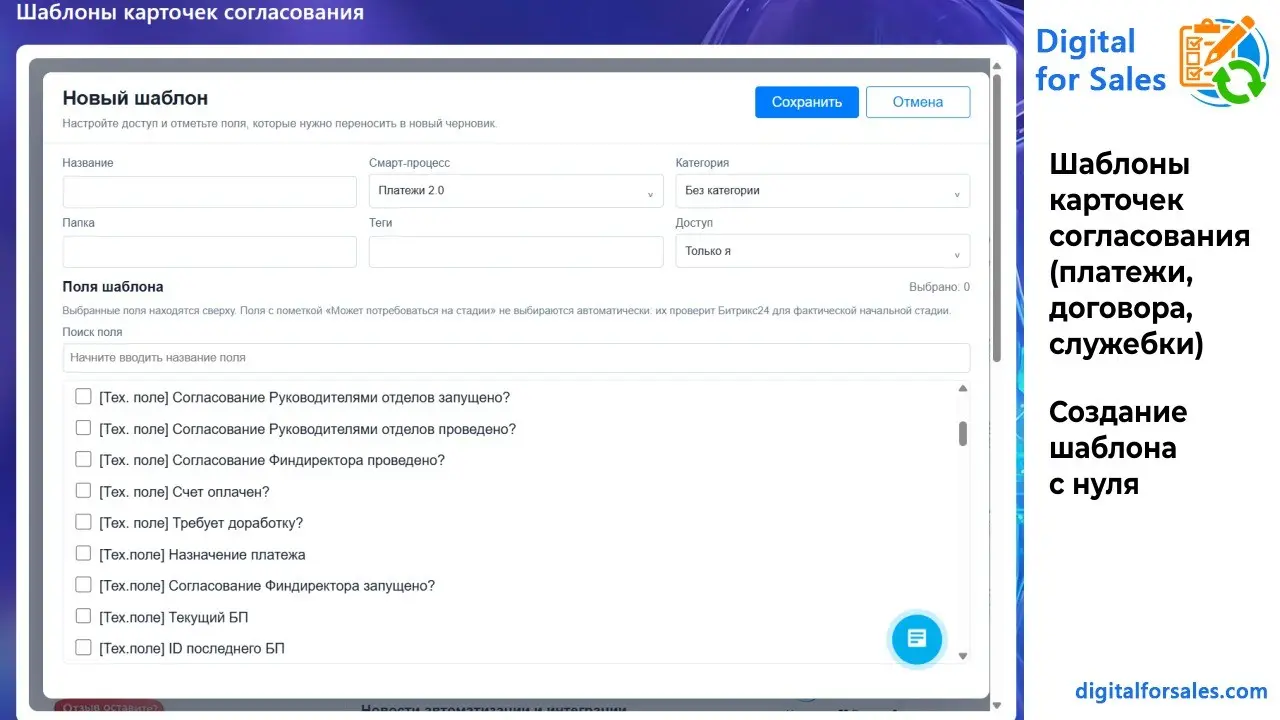Select '[Тех. поле] Требует доработку?' checkbox
Viewport: 1280px width, 720px height.
coord(83,522)
